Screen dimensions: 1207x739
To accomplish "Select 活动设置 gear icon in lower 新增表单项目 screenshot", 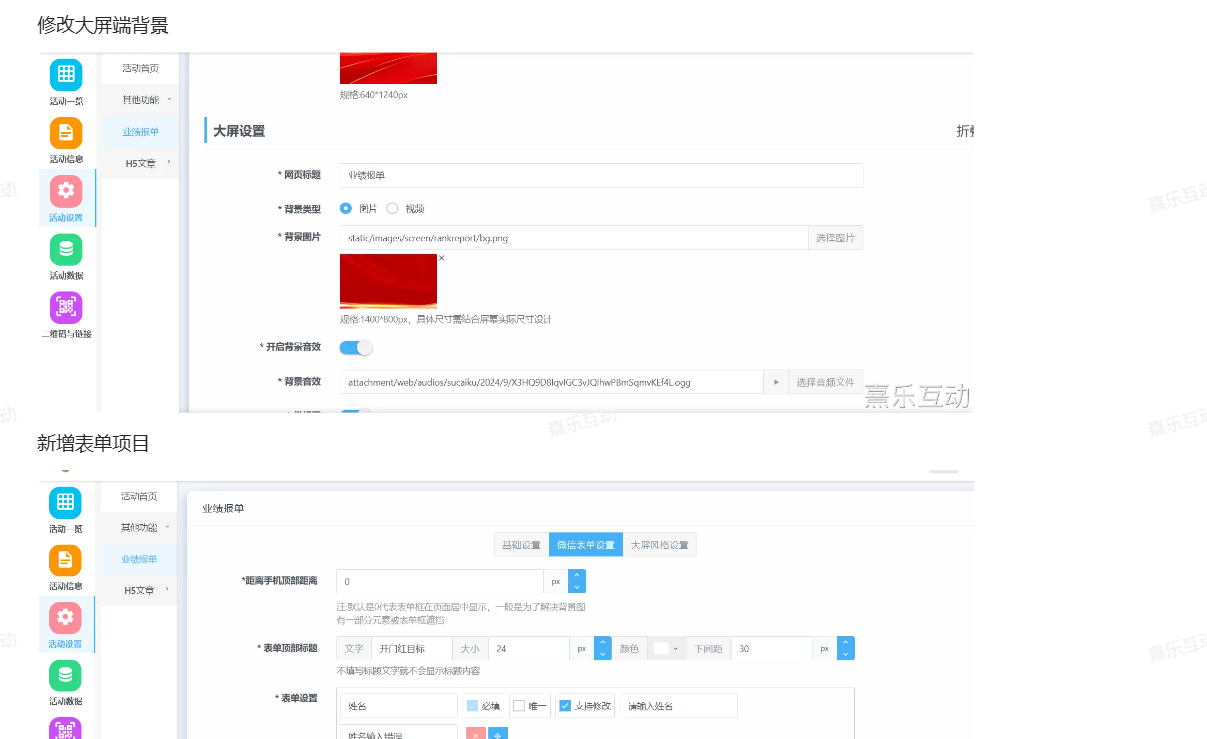I will click(65, 618).
